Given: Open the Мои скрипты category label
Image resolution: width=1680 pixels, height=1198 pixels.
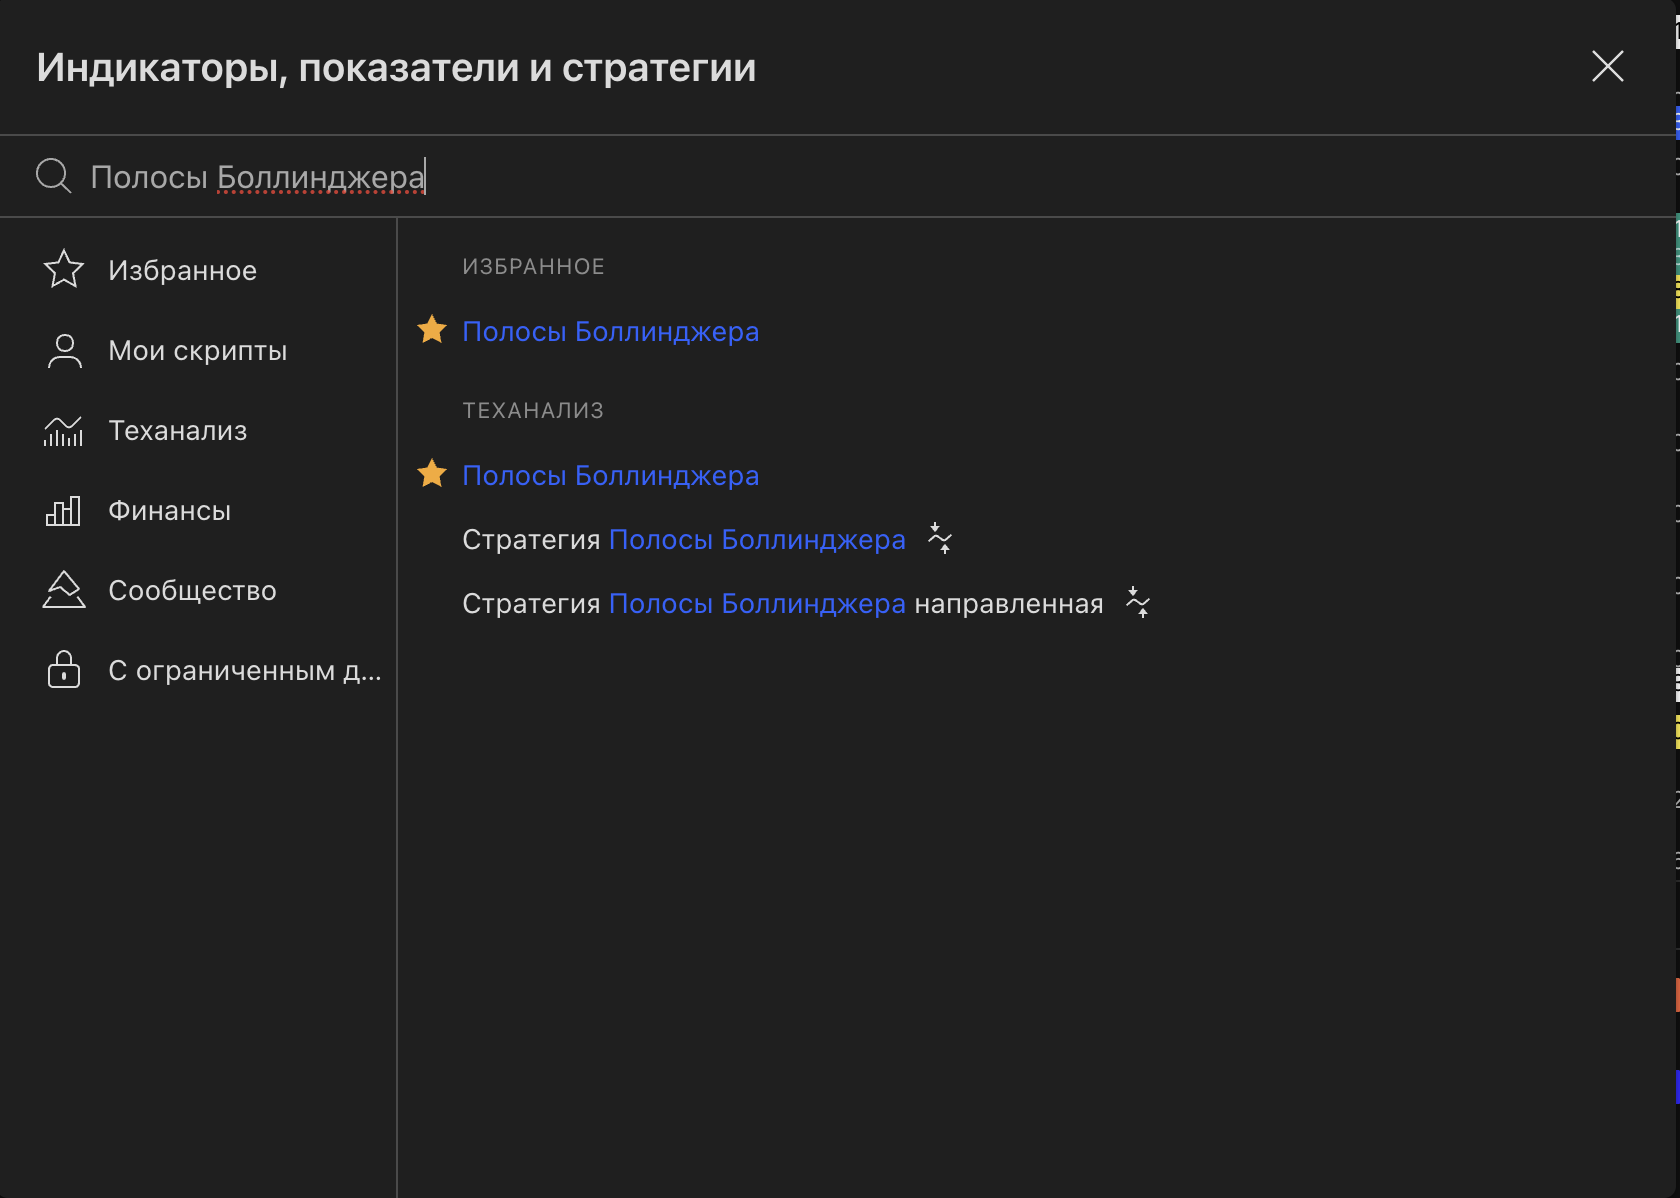Looking at the screenshot, I should (198, 351).
